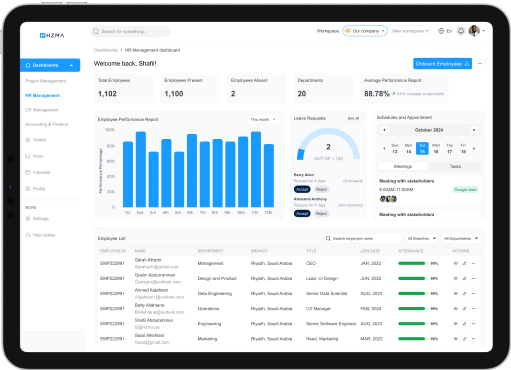Go to previous month before October 2024
This screenshot has height=370, width=511.
tap(384, 130)
